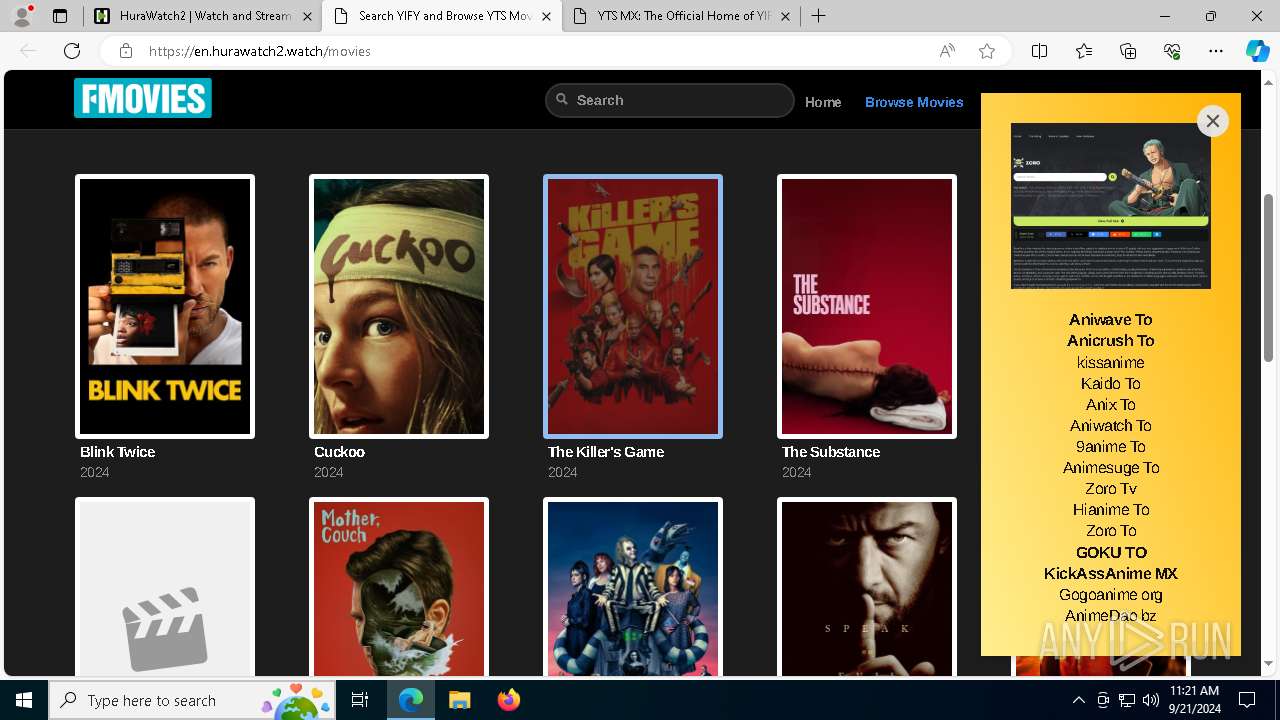Open the tab actions menu icon
Viewport: 1280px width, 720px height.
[x=60, y=16]
